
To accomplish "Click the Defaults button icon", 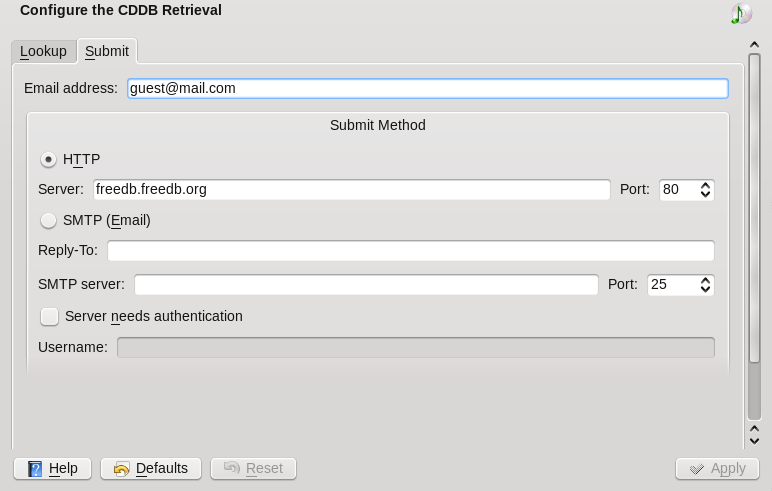I will (121, 468).
